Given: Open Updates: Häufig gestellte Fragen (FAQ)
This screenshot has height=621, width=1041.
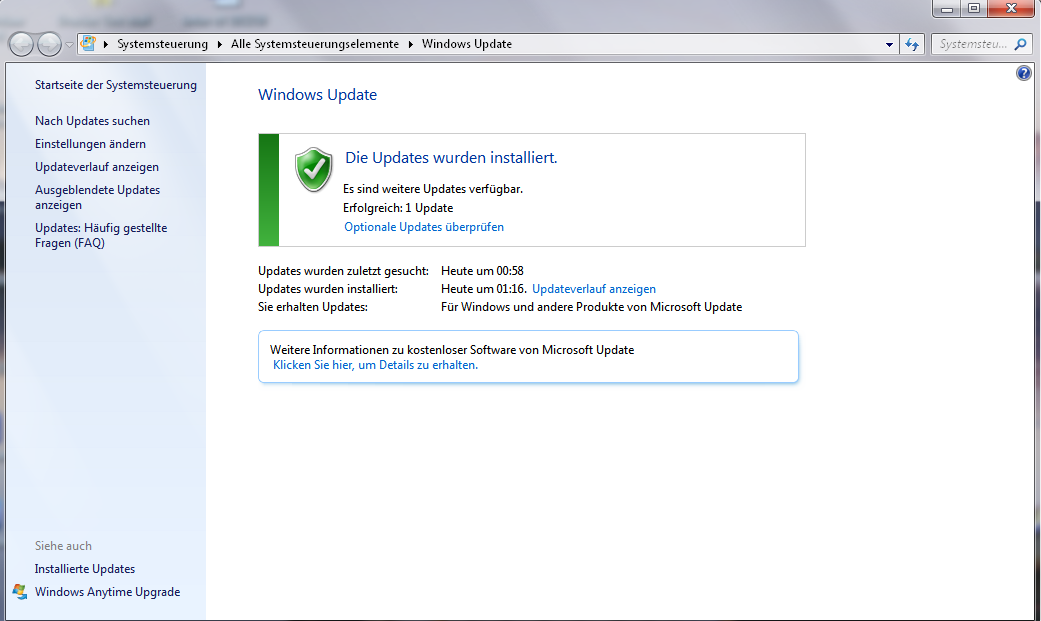Looking at the screenshot, I should pyautogui.click(x=101, y=235).
